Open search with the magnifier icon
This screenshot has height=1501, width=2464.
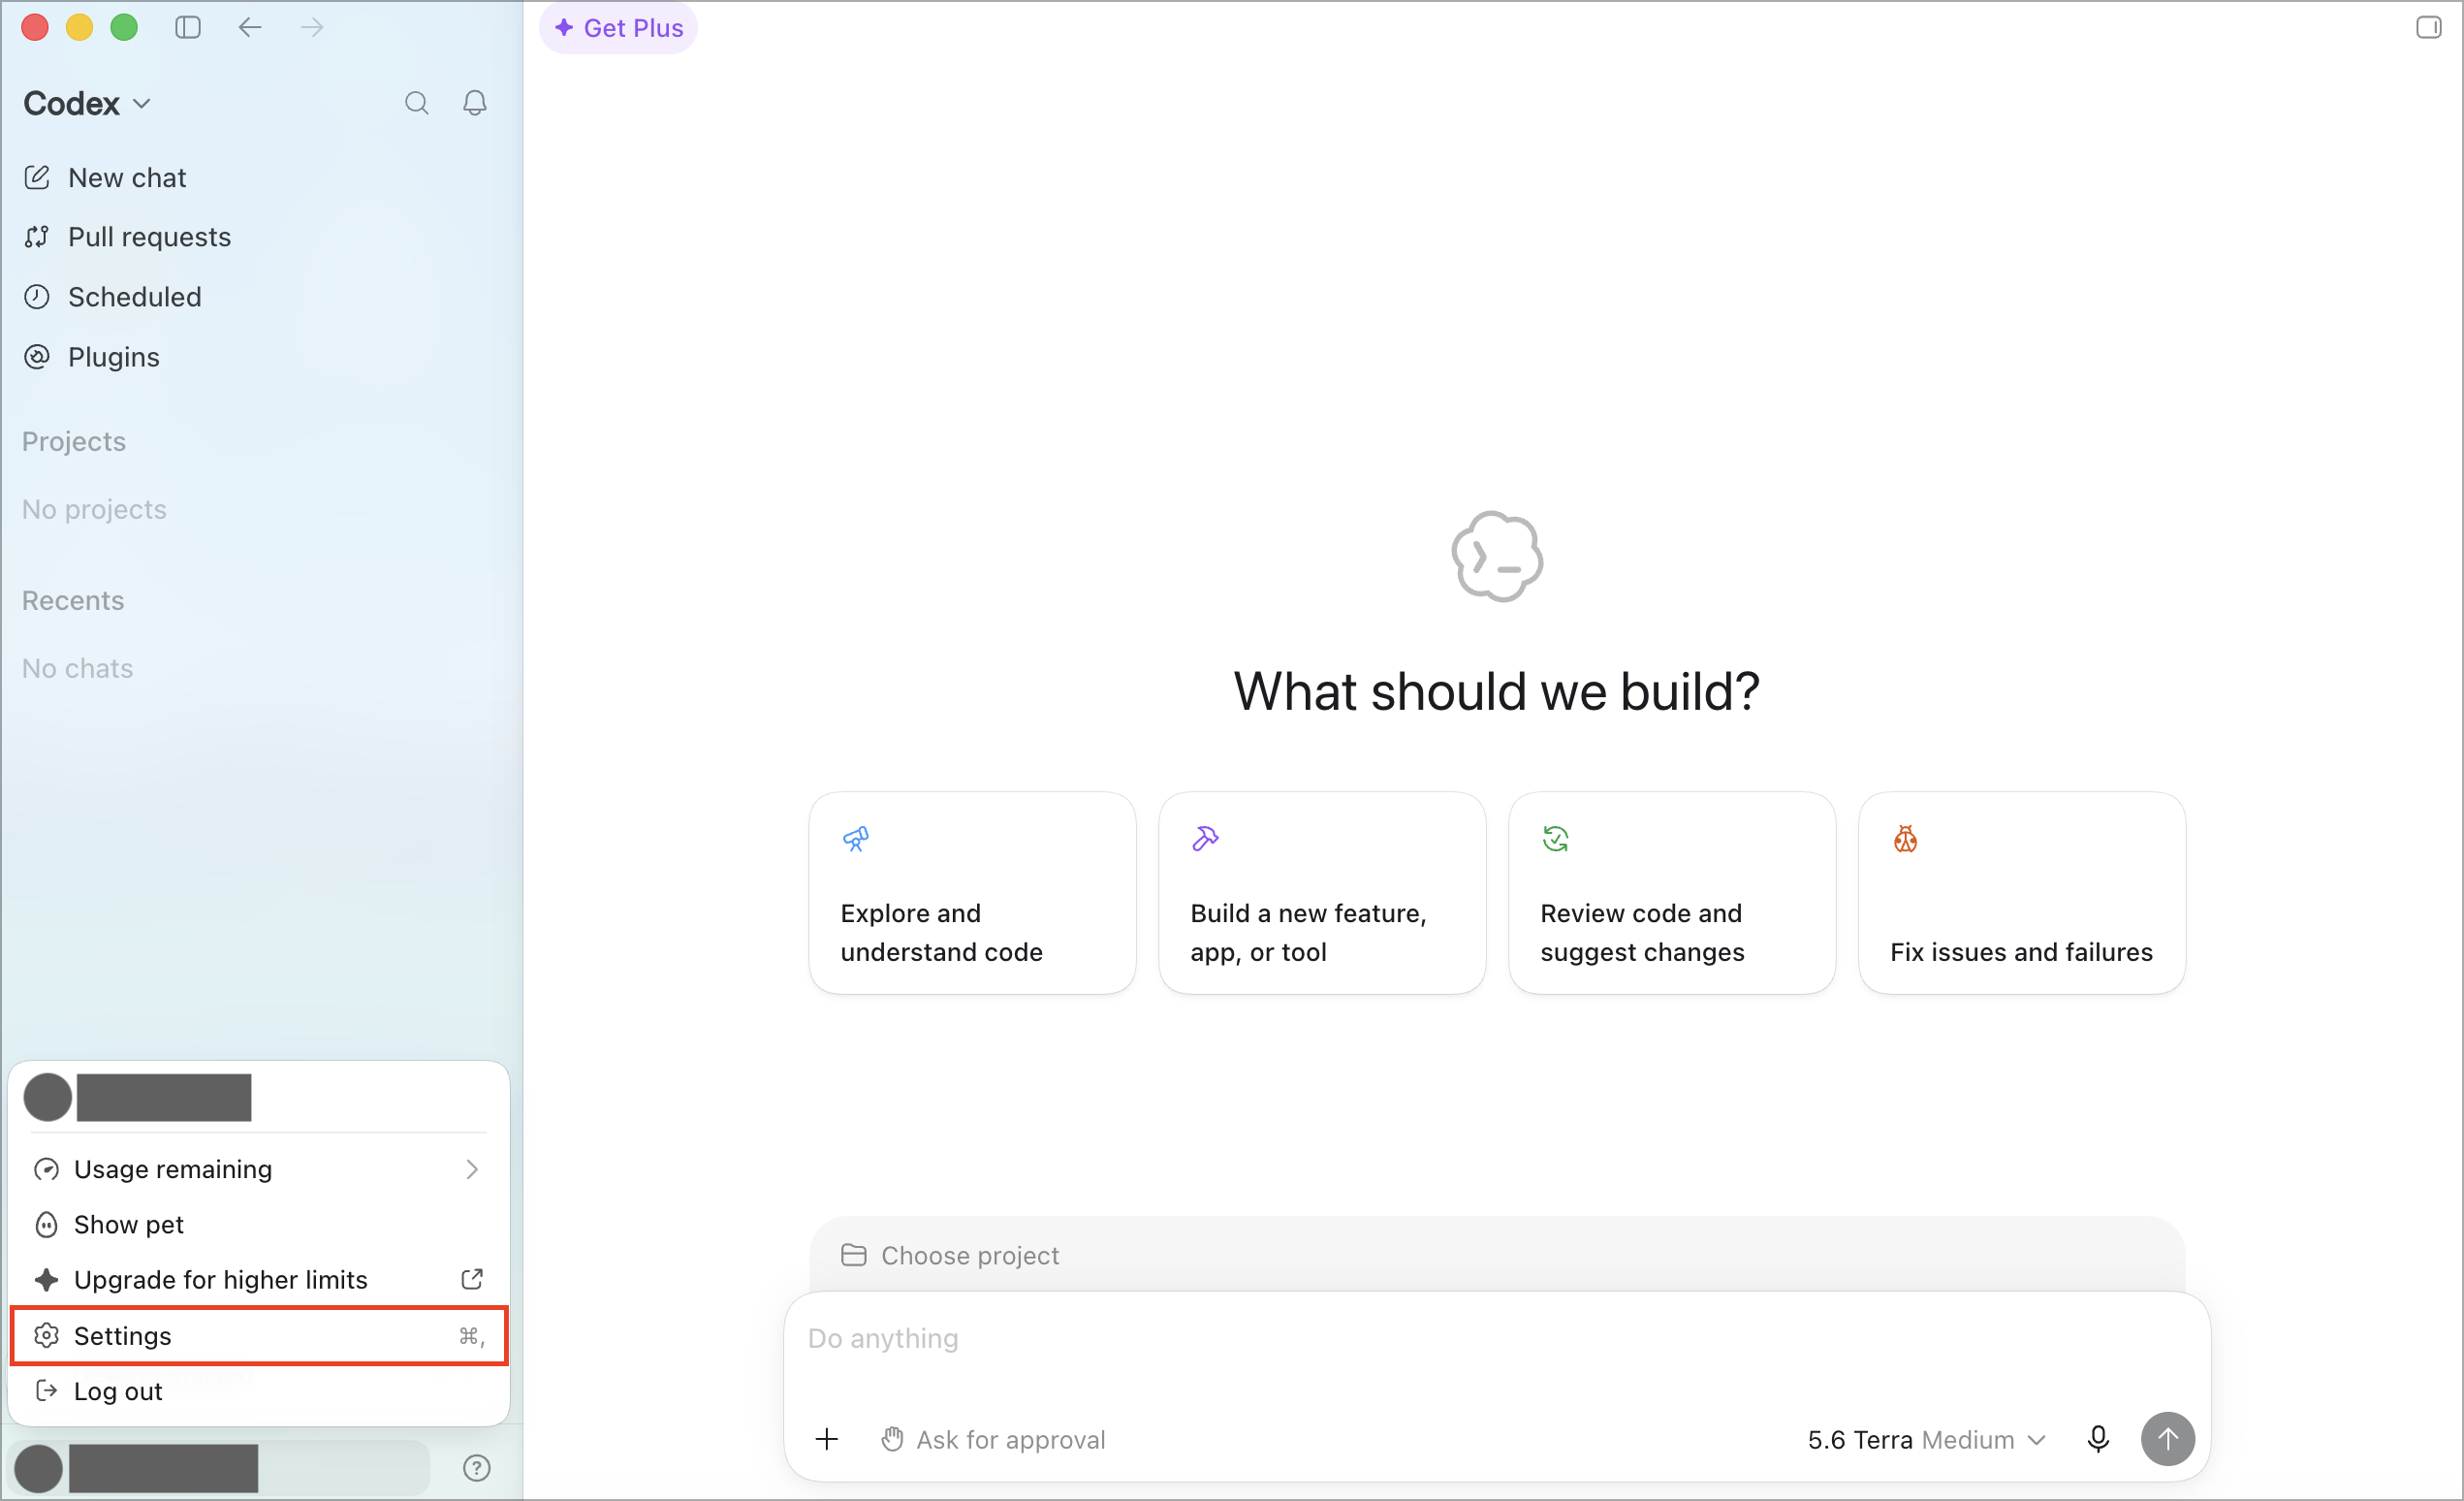417,103
